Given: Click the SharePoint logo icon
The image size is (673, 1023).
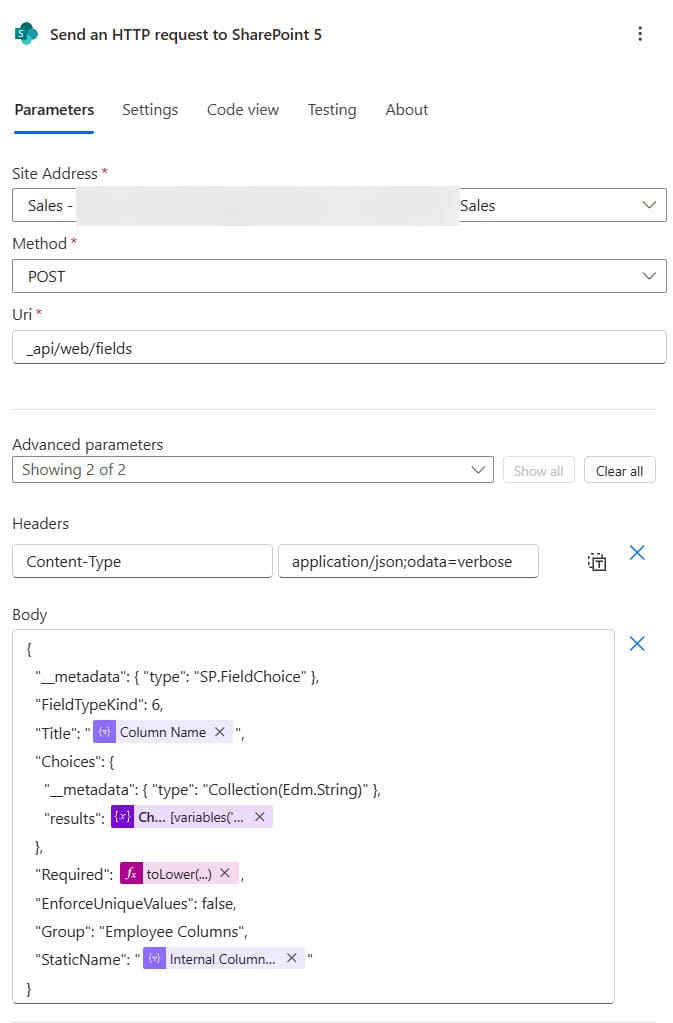Looking at the screenshot, I should point(26,33).
